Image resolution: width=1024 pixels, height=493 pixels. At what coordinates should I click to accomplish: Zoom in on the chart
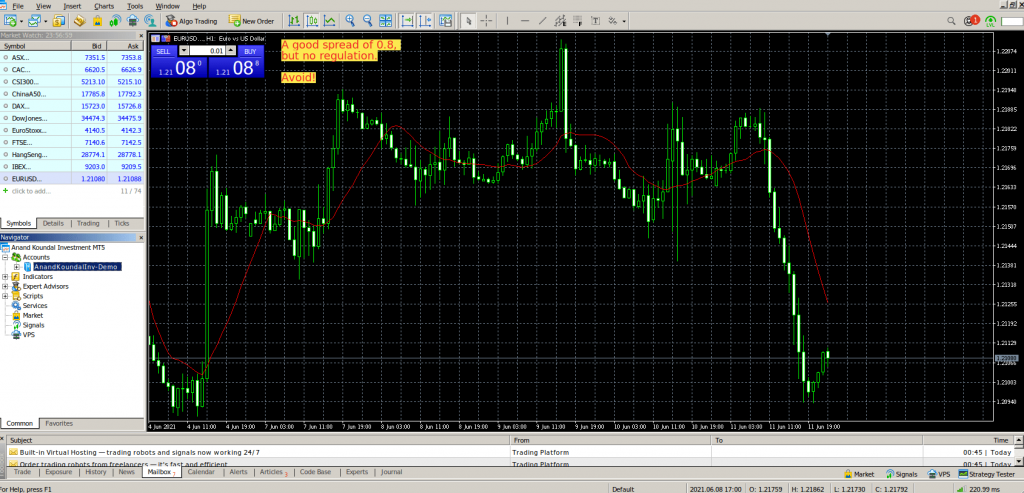click(x=351, y=22)
